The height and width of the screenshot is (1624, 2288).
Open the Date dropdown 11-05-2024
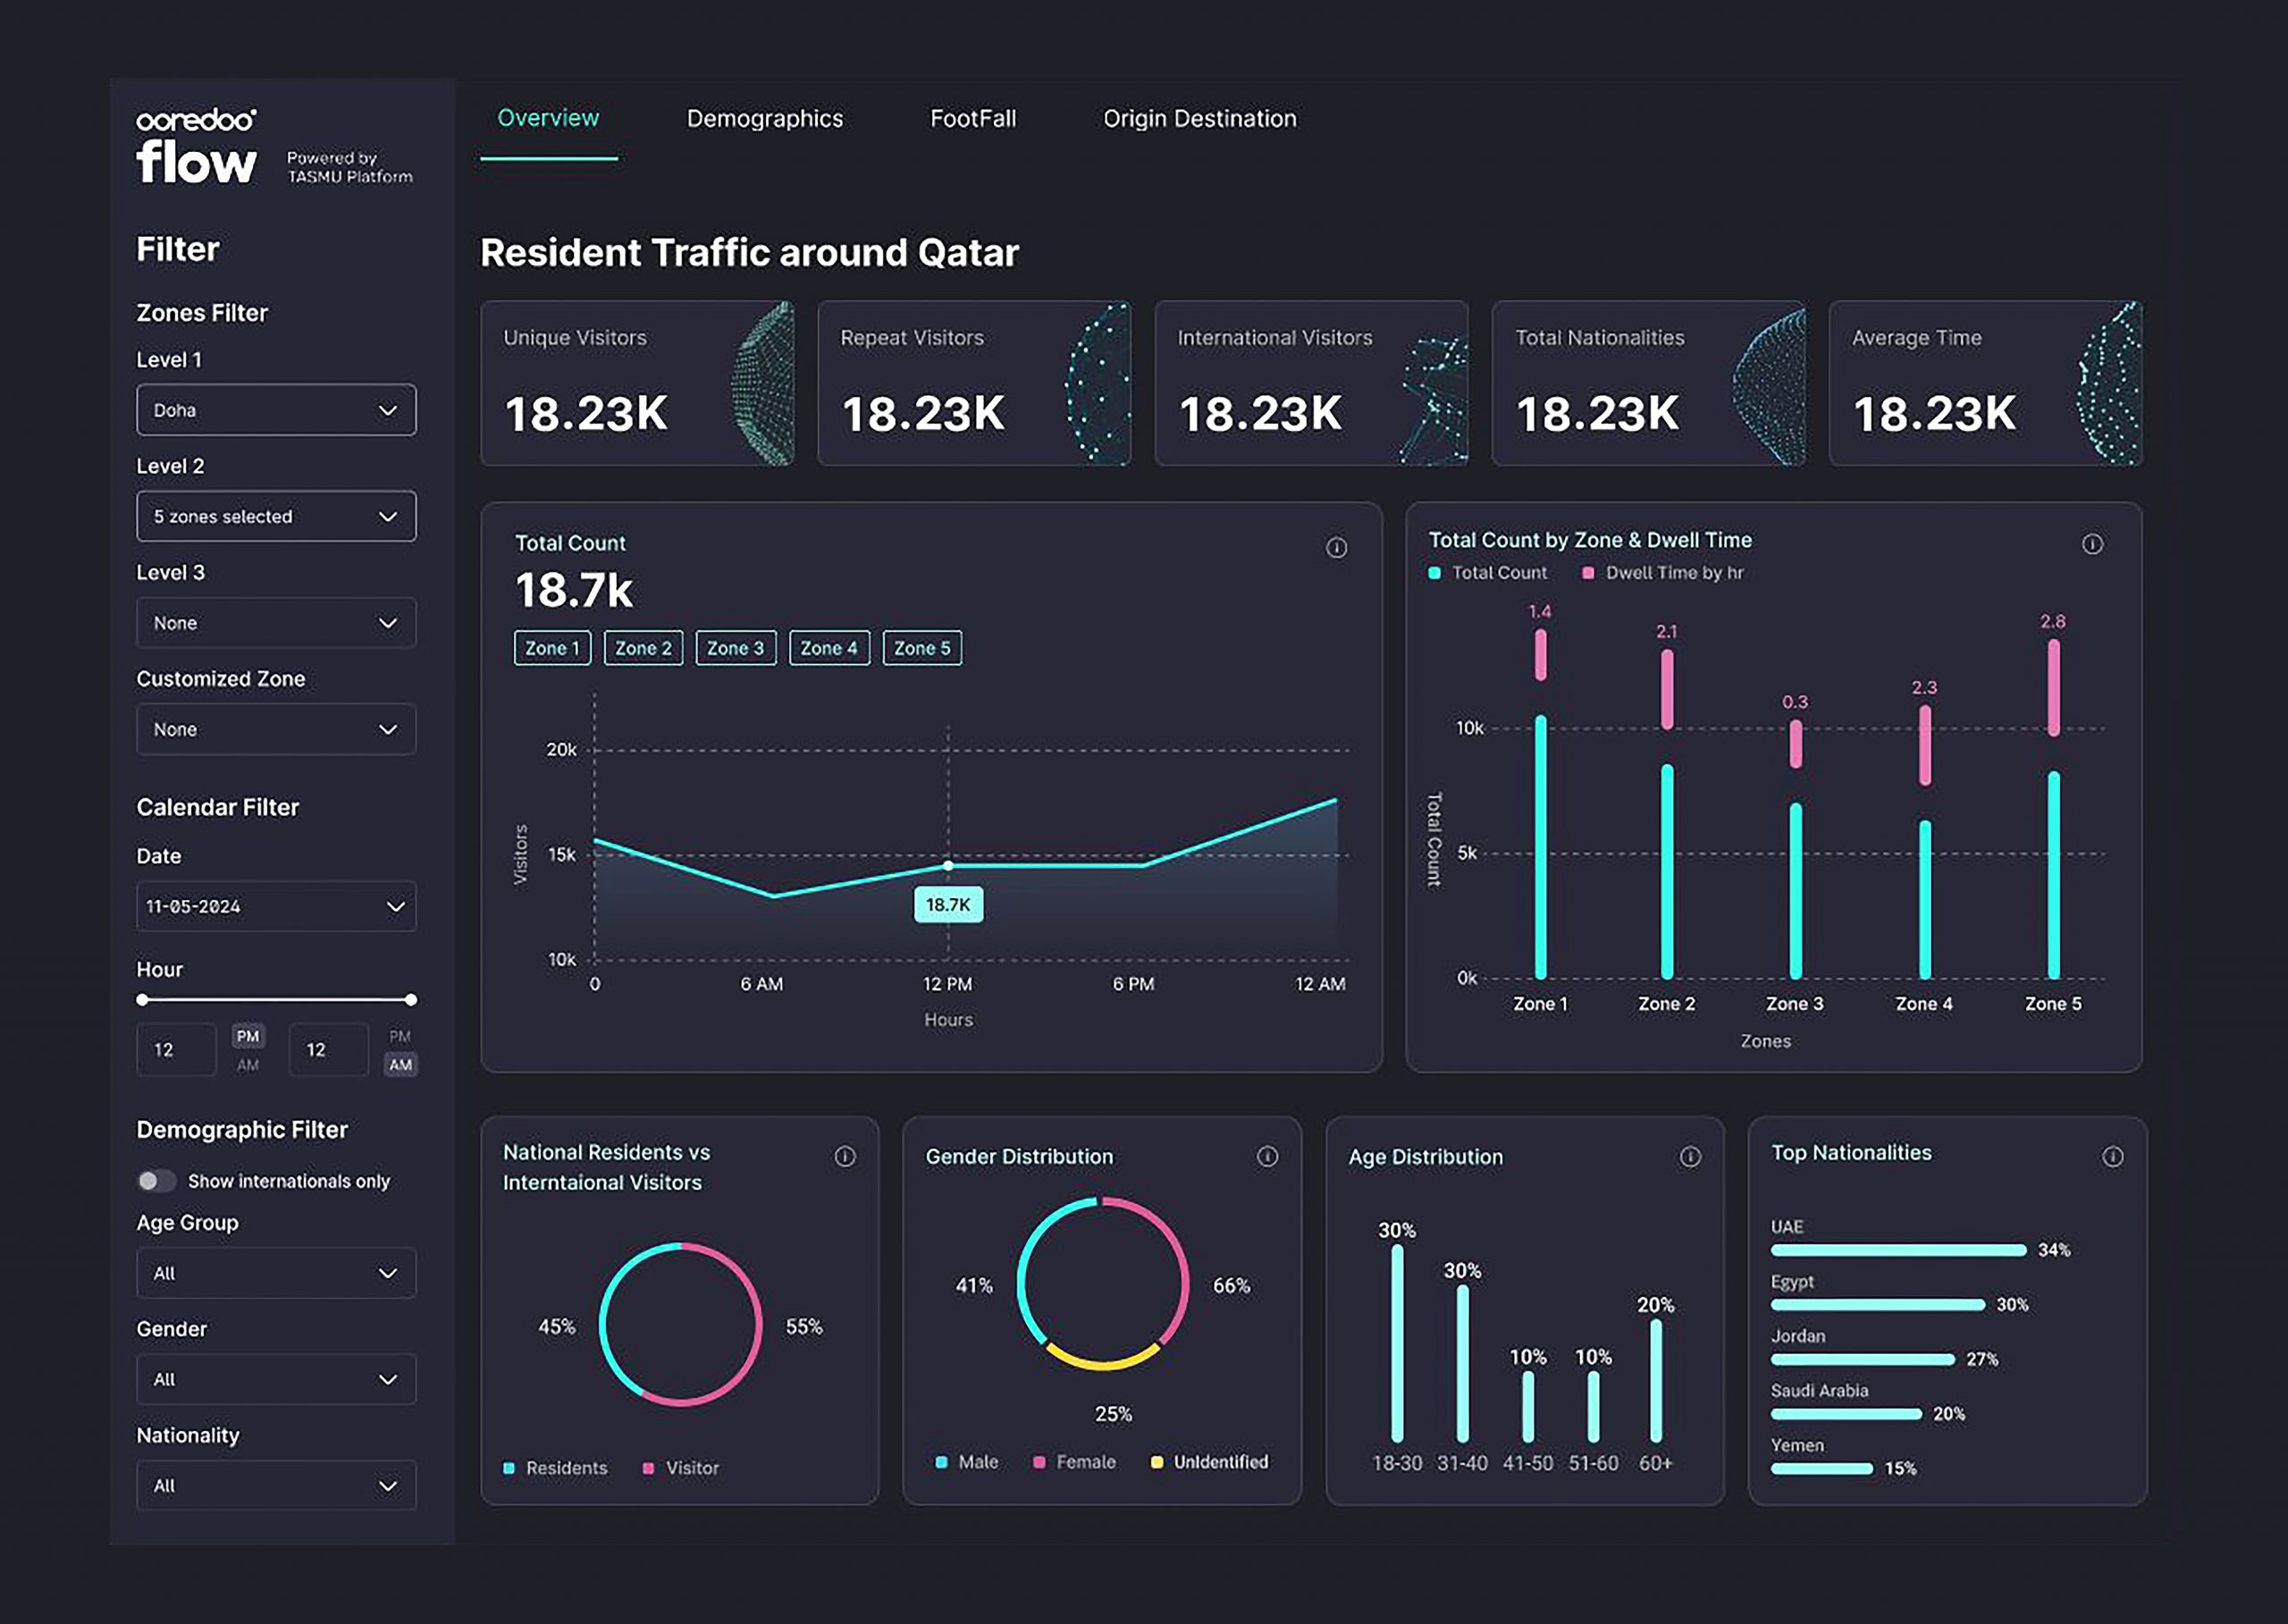click(276, 906)
